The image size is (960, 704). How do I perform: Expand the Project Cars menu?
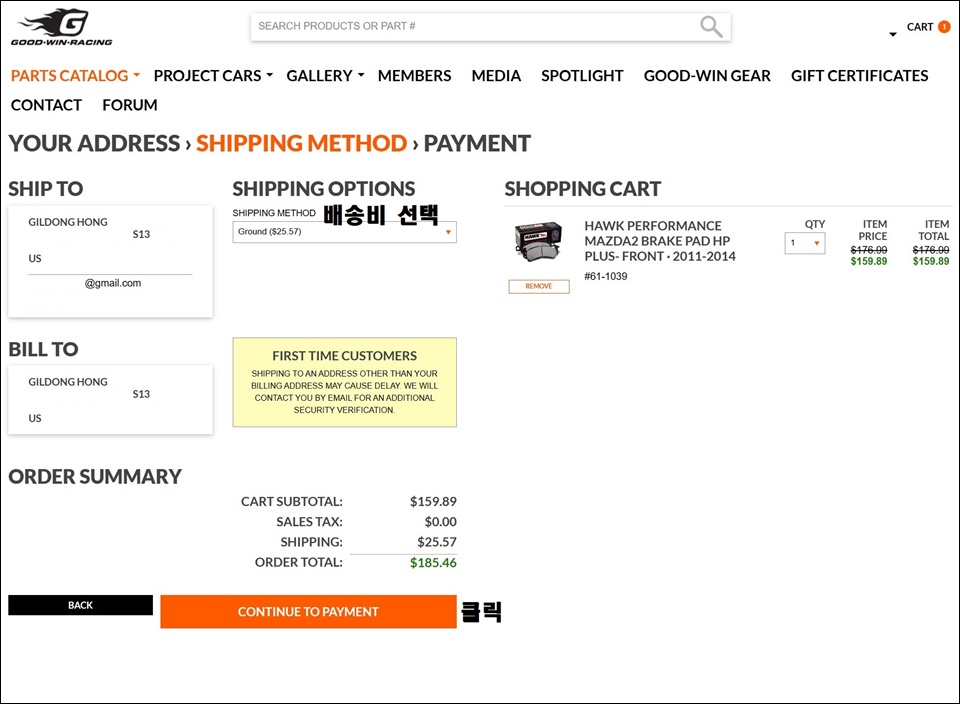(x=213, y=75)
